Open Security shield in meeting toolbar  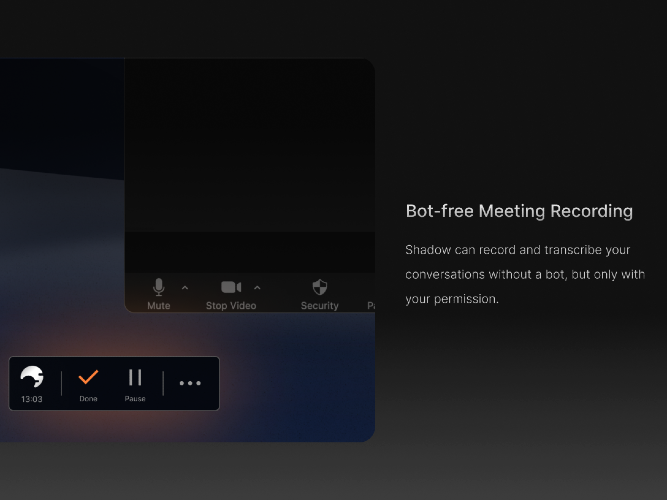pos(319,294)
